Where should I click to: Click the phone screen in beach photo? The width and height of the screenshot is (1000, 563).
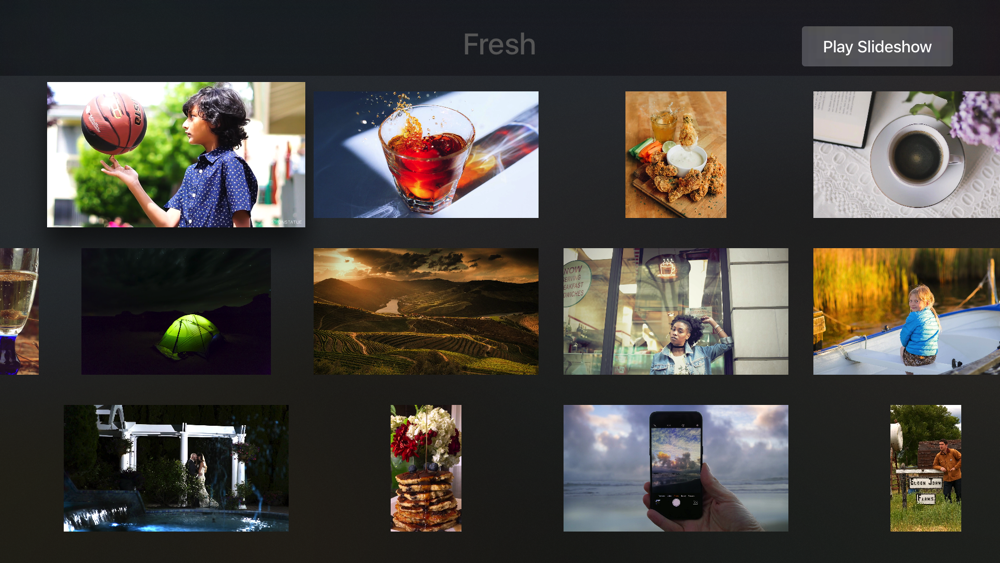tap(675, 457)
